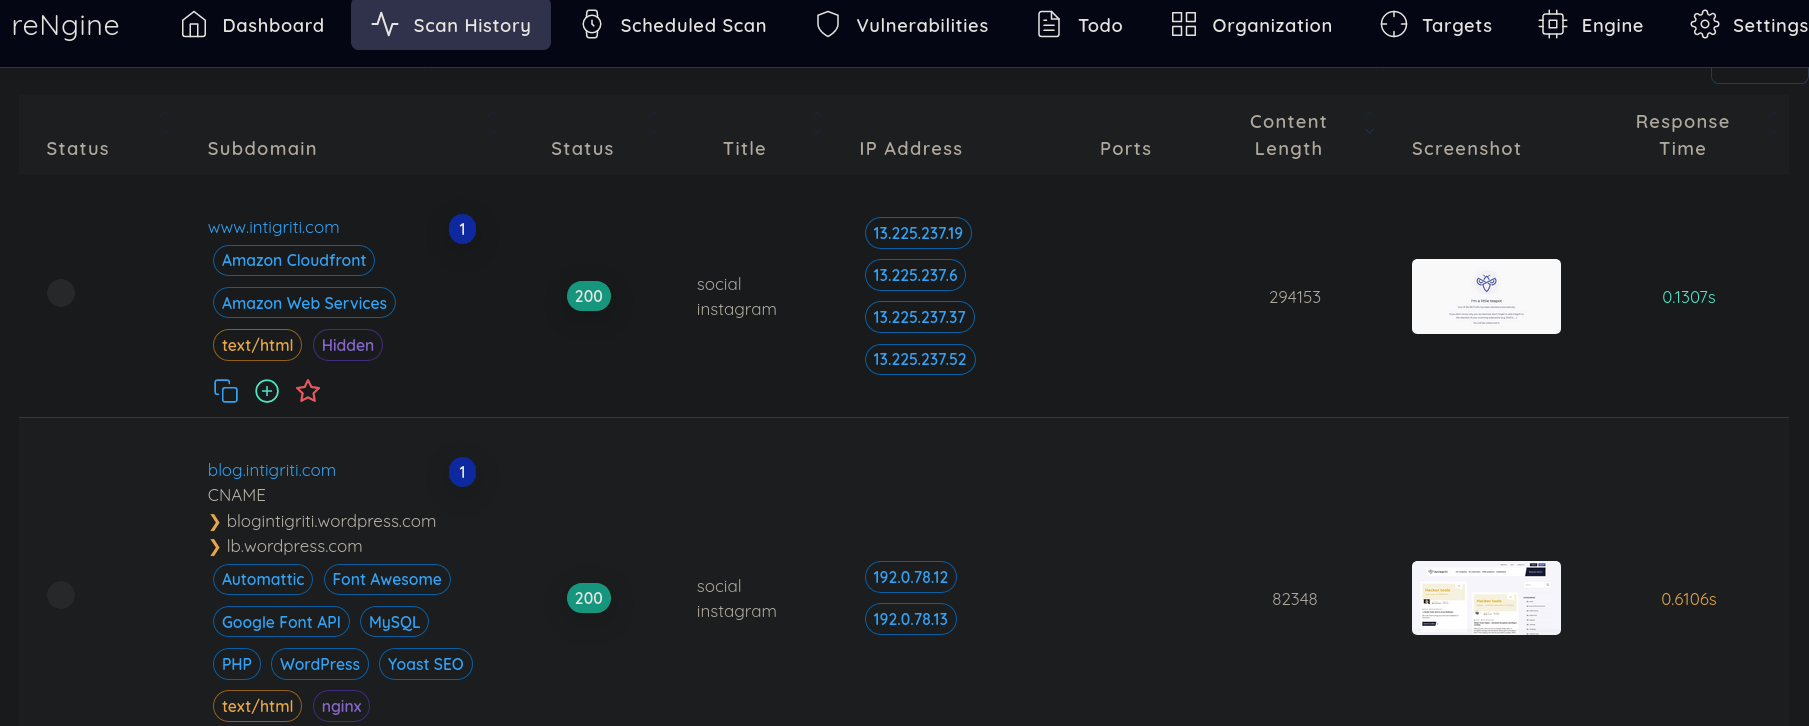Click IP address 192.0.78.13
Image resolution: width=1809 pixels, height=726 pixels.
click(910, 619)
